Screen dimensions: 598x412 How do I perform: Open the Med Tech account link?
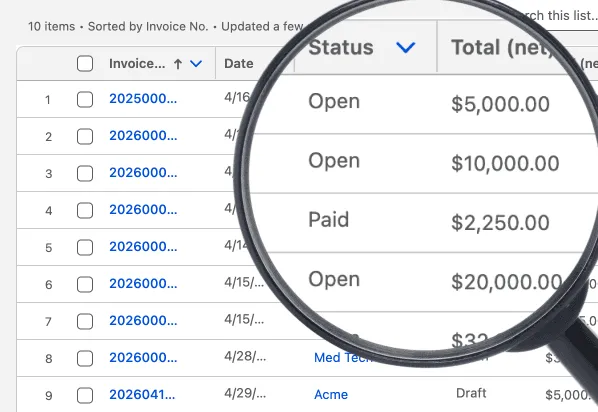[x=341, y=357]
